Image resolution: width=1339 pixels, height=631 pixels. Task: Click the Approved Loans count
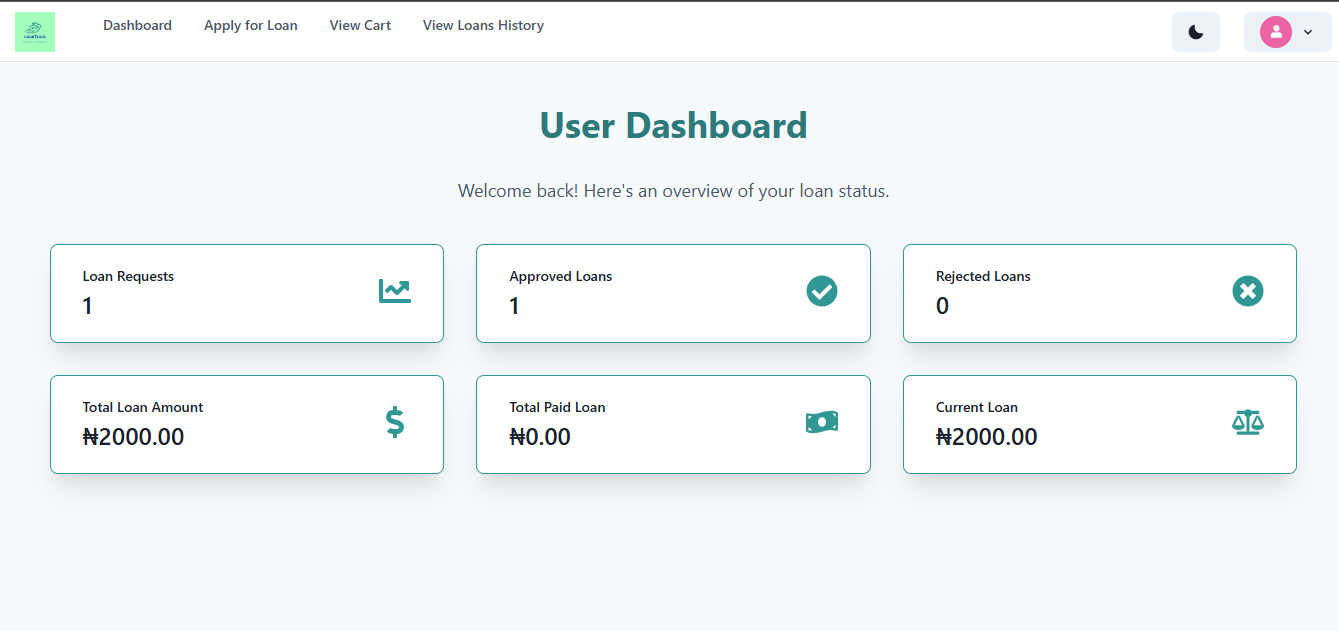[514, 306]
